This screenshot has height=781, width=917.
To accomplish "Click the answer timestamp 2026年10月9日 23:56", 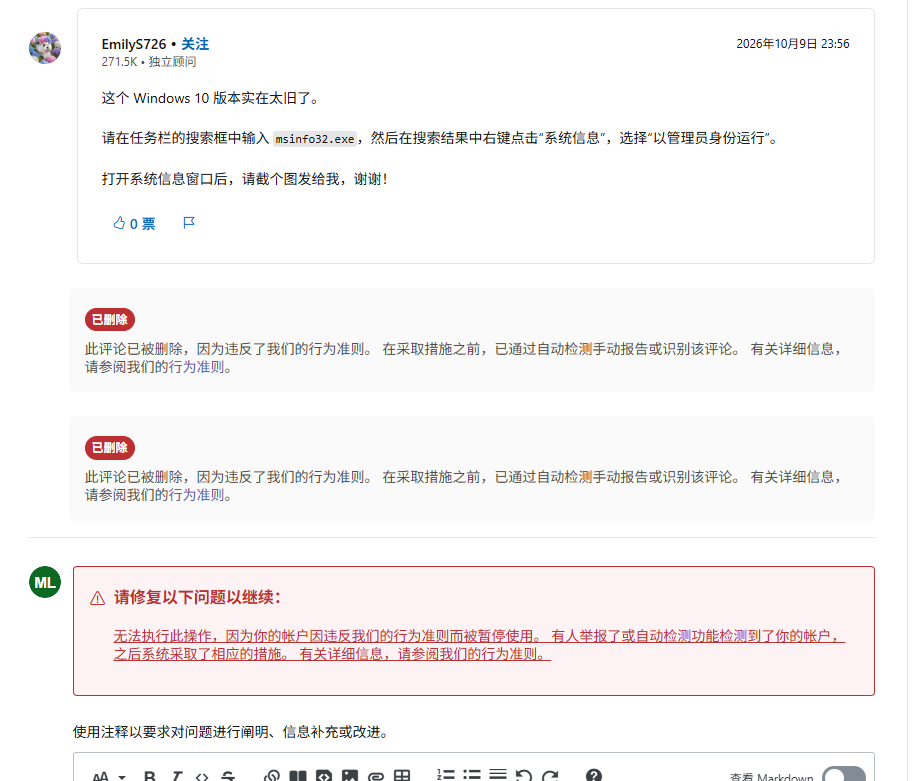I will click(792, 44).
